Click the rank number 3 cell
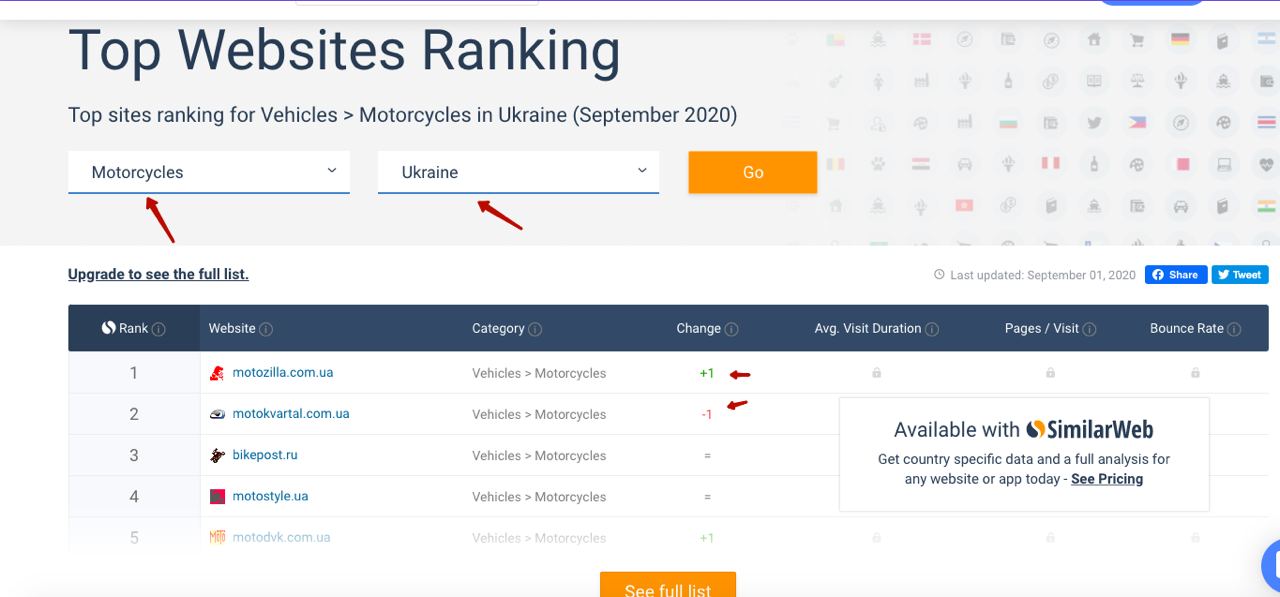 point(134,455)
